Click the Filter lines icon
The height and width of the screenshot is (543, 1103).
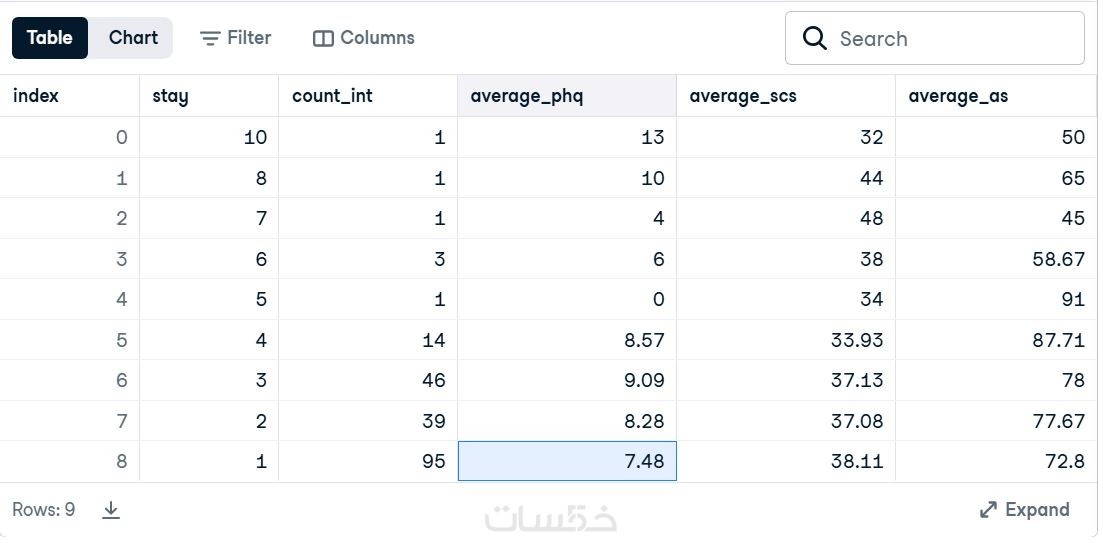tap(209, 38)
